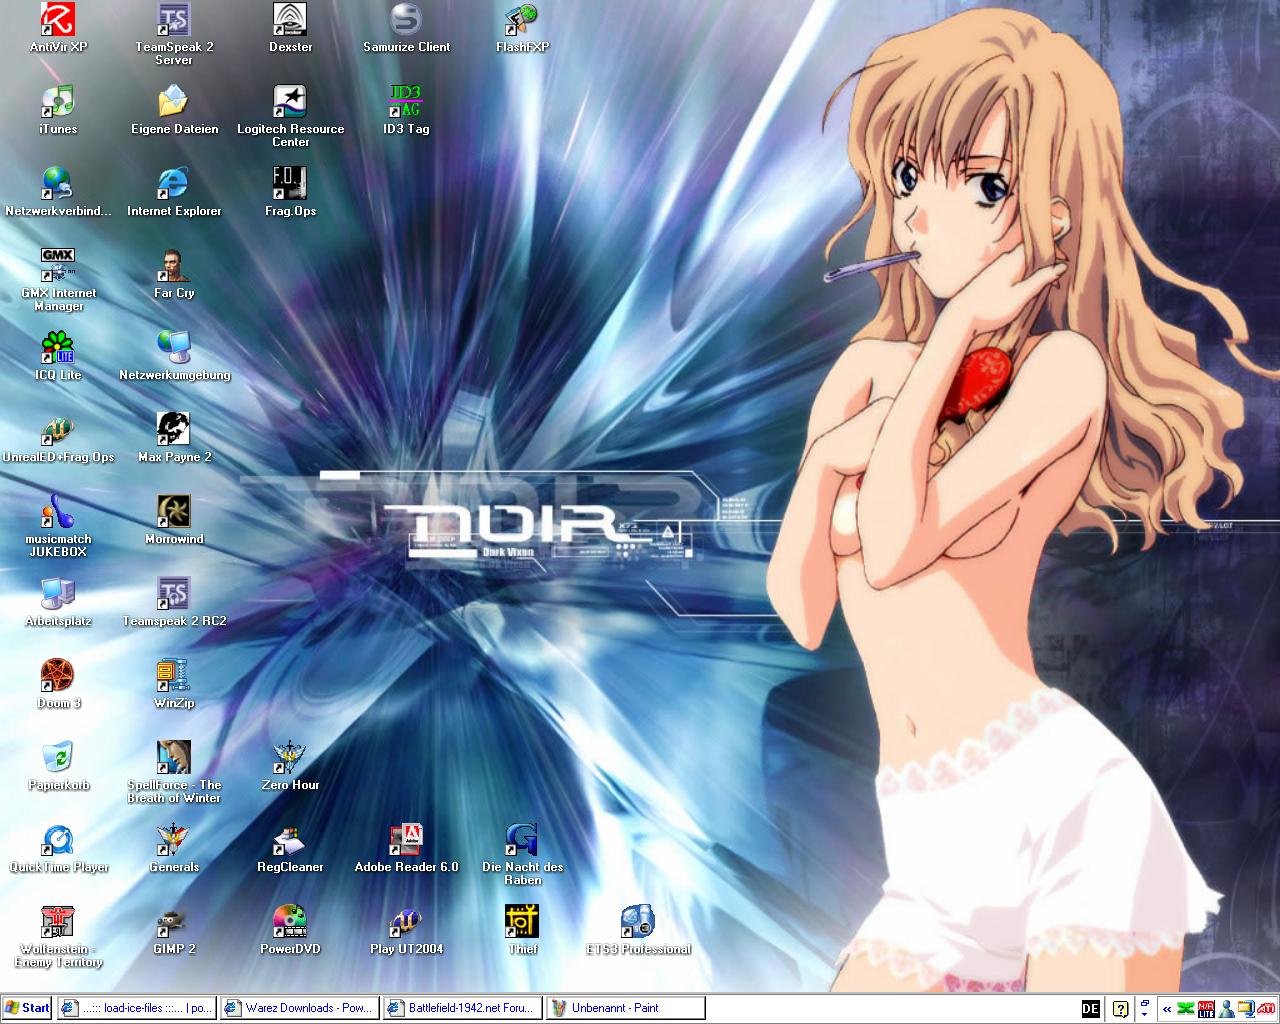Switch to Unbenannt - Paint taskbar window

626,1008
